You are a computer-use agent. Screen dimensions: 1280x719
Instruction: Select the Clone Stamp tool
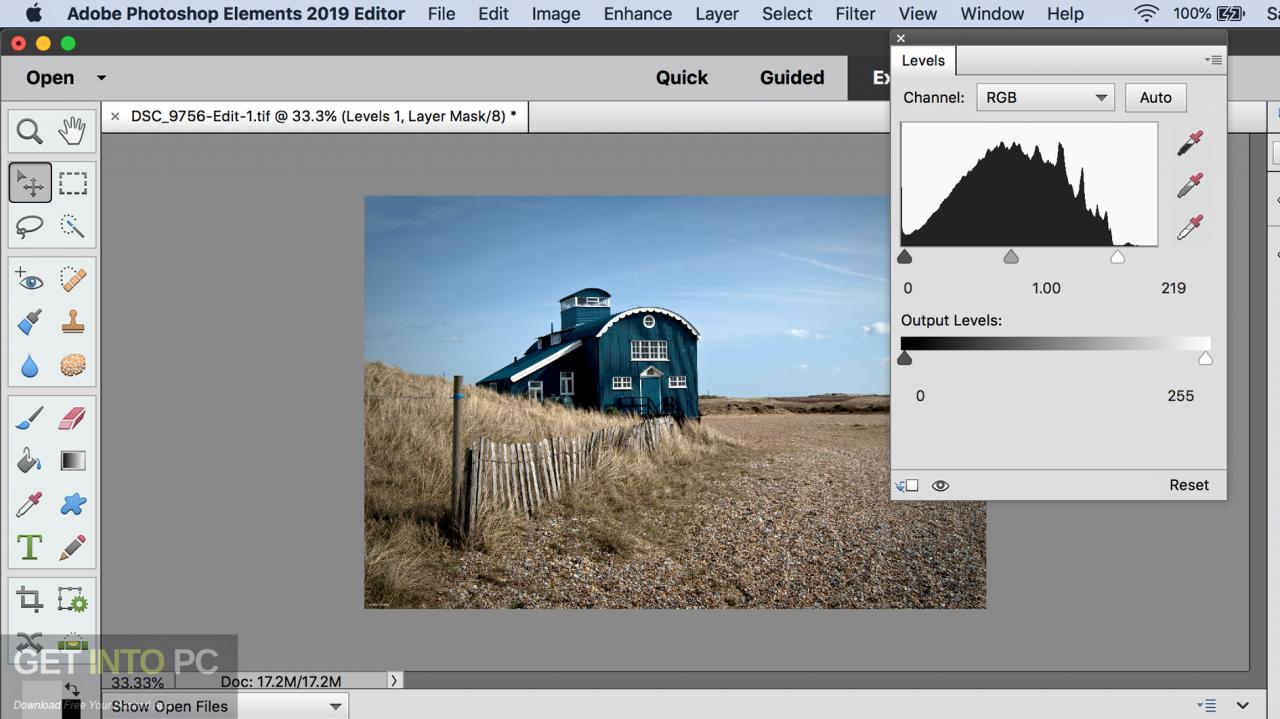coord(72,322)
